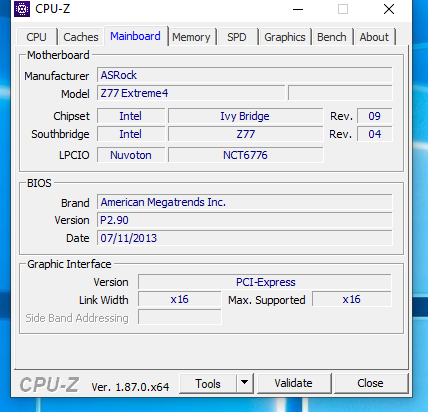Switch to the Memory tab

(x=191, y=37)
